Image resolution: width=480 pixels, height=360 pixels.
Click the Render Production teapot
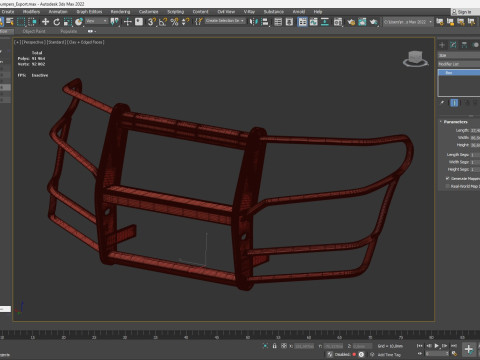click(x=374, y=22)
